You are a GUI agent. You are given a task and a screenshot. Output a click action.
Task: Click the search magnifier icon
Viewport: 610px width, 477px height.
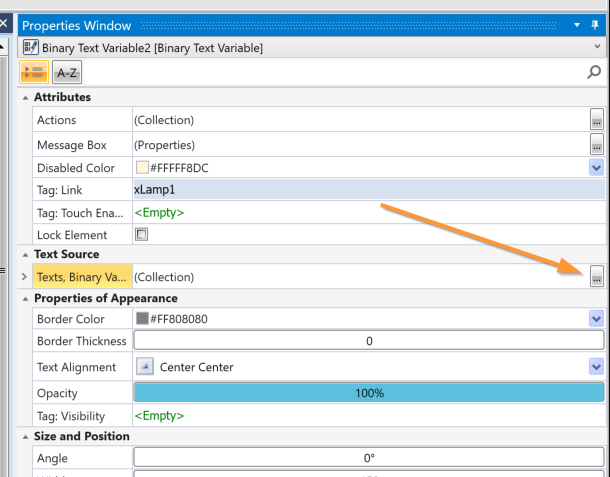595,72
